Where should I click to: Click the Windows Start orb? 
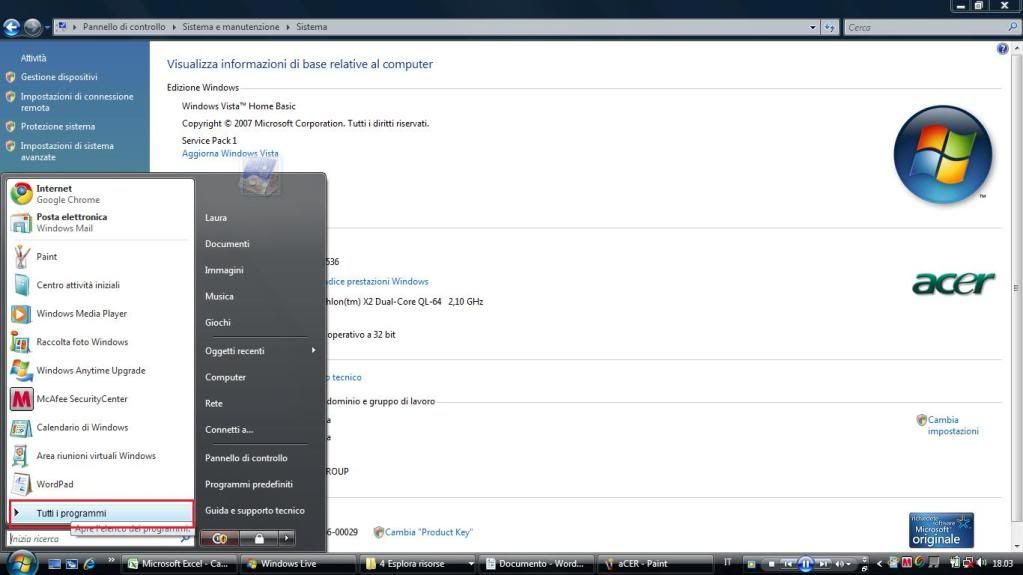point(22,563)
